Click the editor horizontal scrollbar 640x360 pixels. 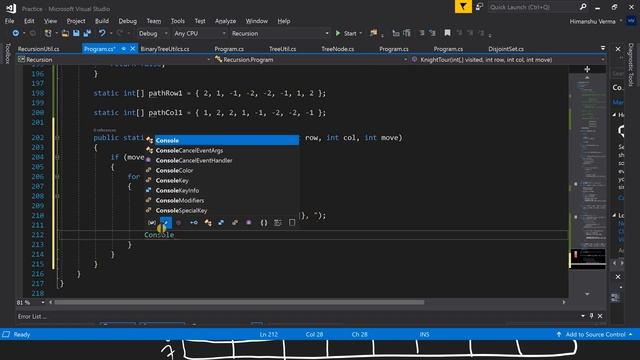[x=239, y=302]
